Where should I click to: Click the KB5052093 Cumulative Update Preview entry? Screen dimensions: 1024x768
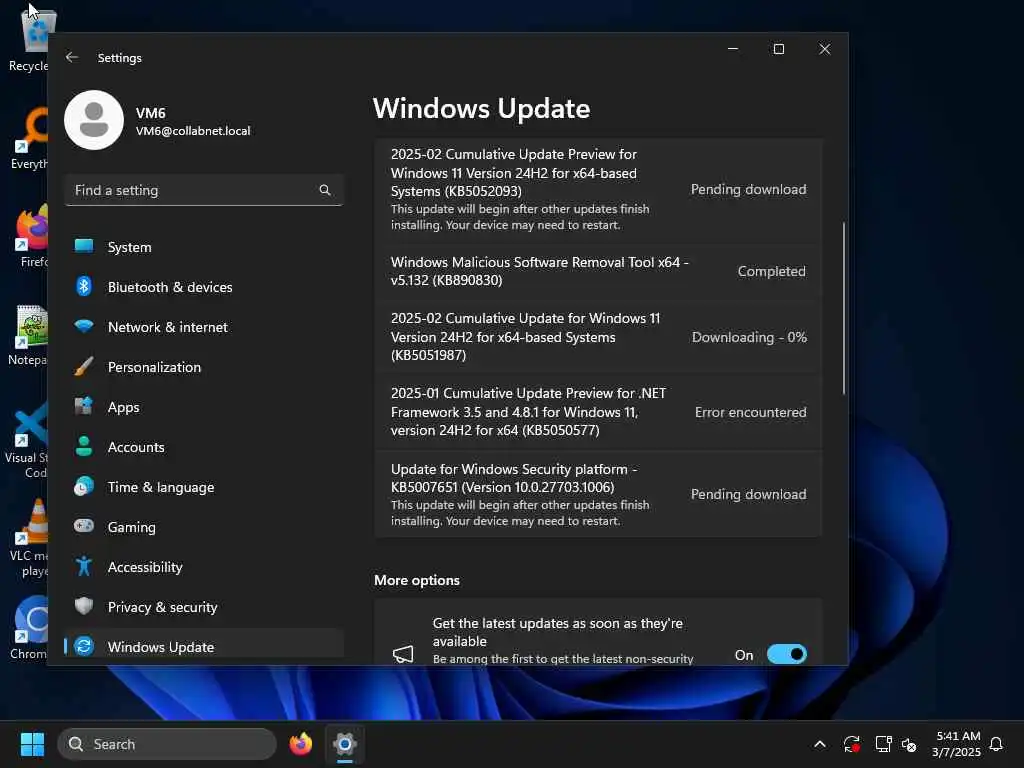[598, 189]
